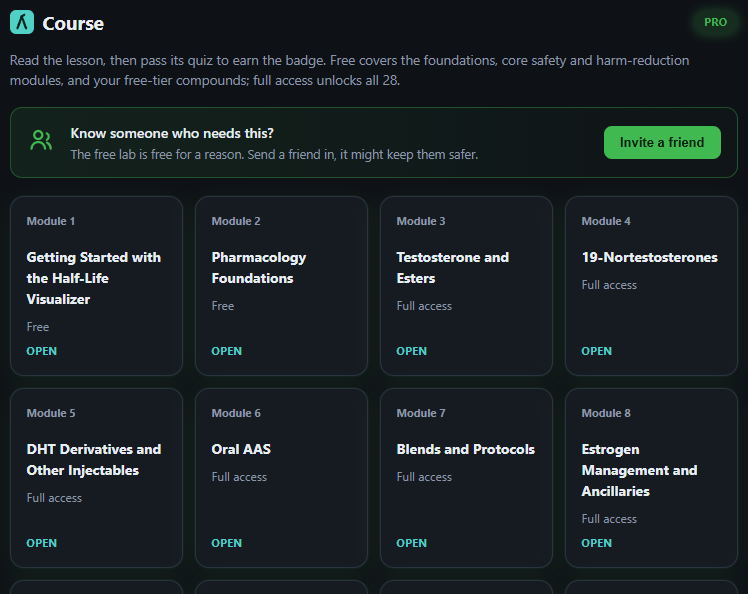Select the Estrogen Management and Ancillaries title
This screenshot has width=748, height=594.
point(639,470)
